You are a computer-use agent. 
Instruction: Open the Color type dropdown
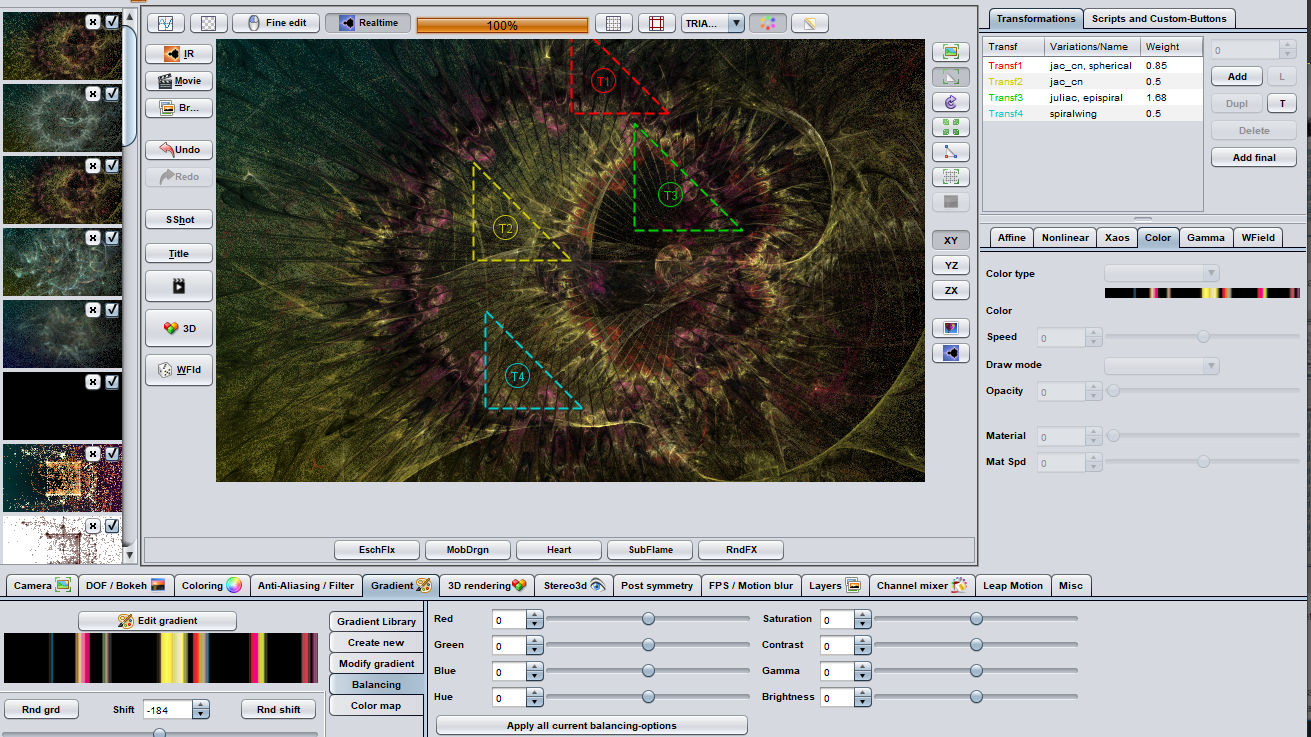[1161, 273]
